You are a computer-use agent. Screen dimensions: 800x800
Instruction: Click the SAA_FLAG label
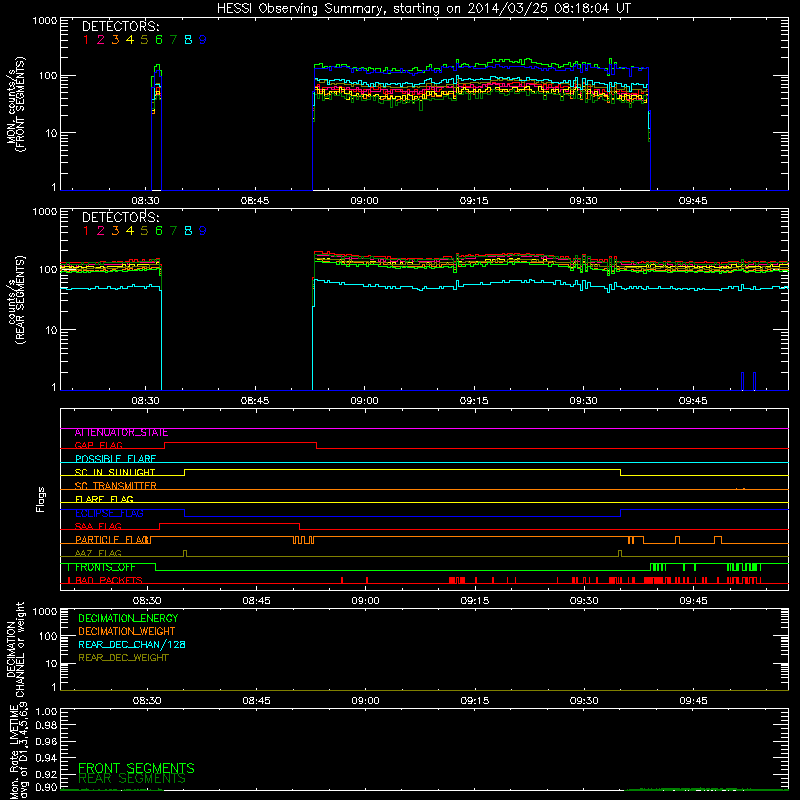point(98,526)
